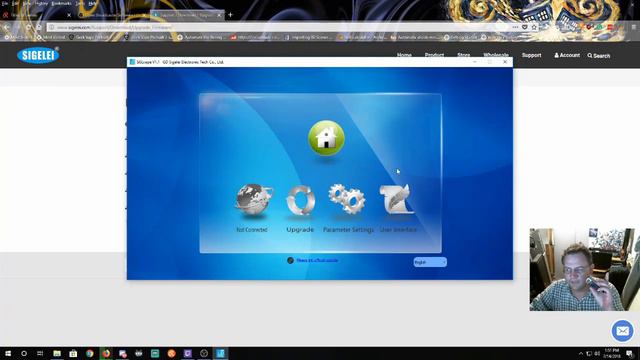Click the SIGELEI logo on the website
The image size is (640, 360).
click(x=38, y=55)
